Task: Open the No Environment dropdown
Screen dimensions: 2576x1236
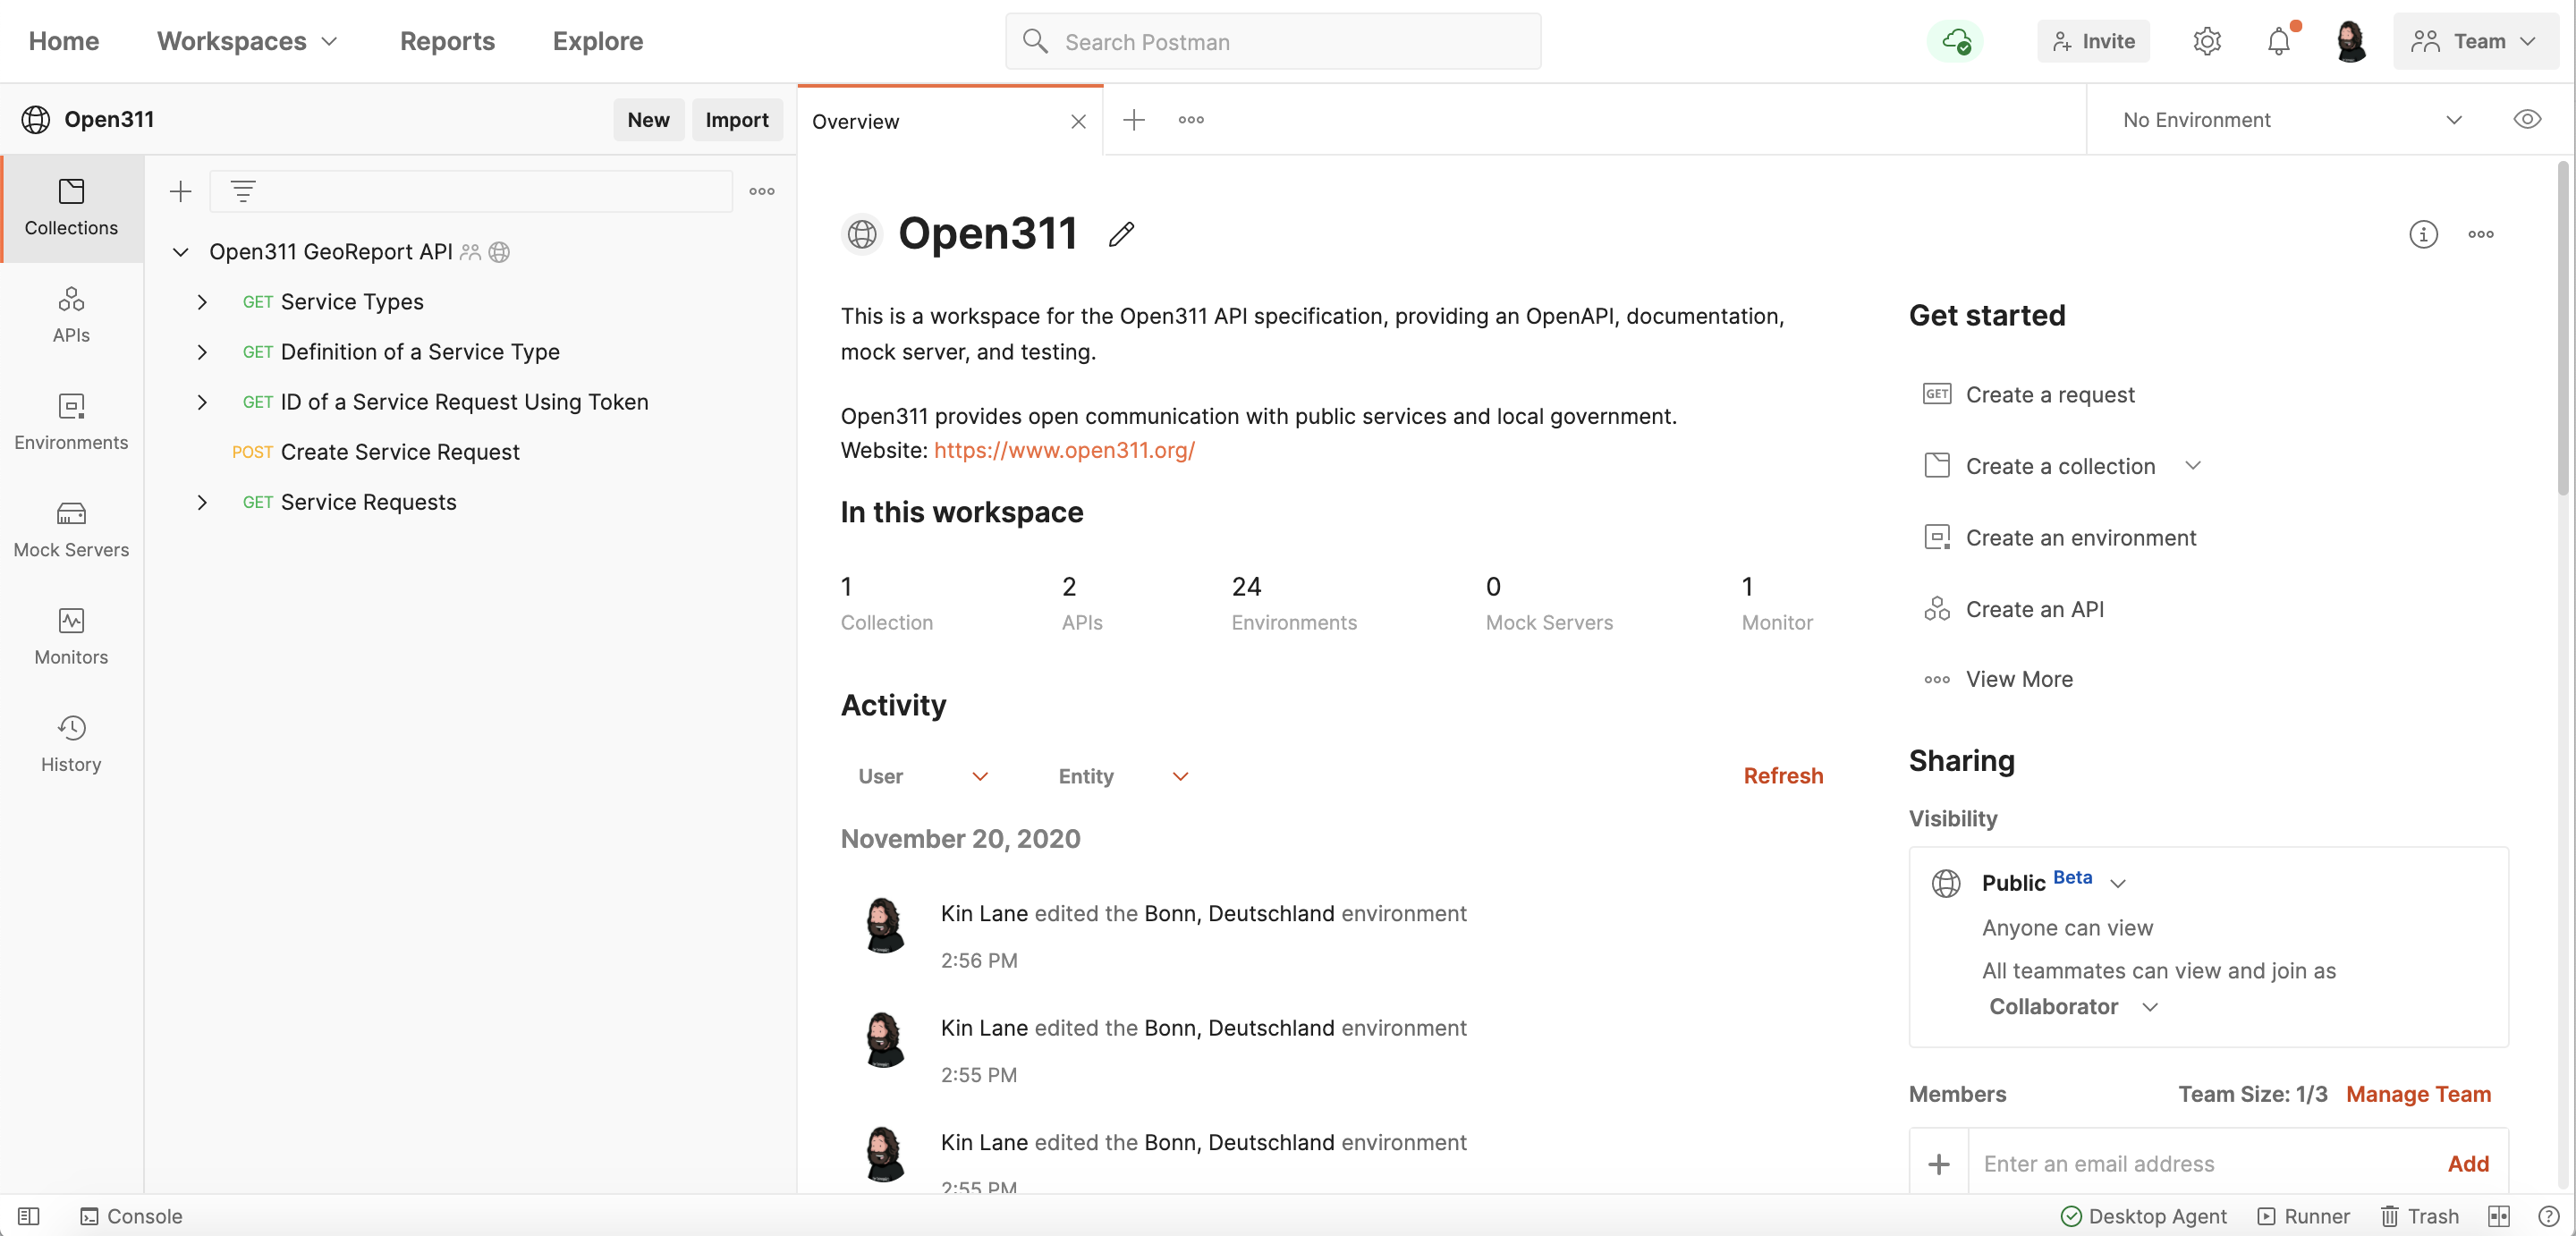Action: 2292,120
